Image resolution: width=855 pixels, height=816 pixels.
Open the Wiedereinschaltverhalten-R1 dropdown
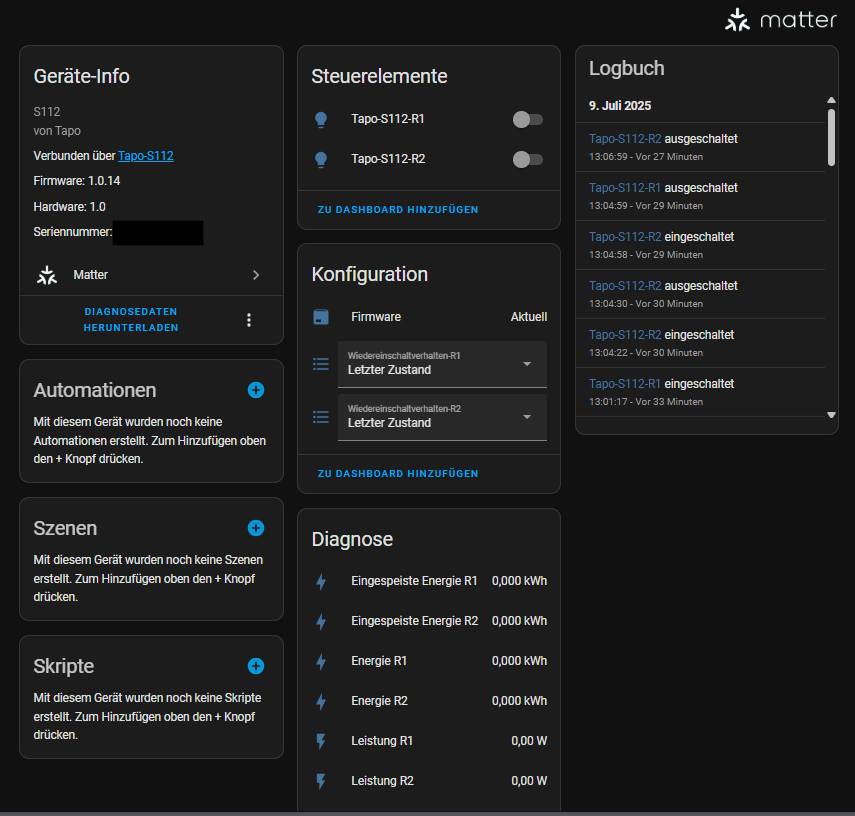(443, 364)
